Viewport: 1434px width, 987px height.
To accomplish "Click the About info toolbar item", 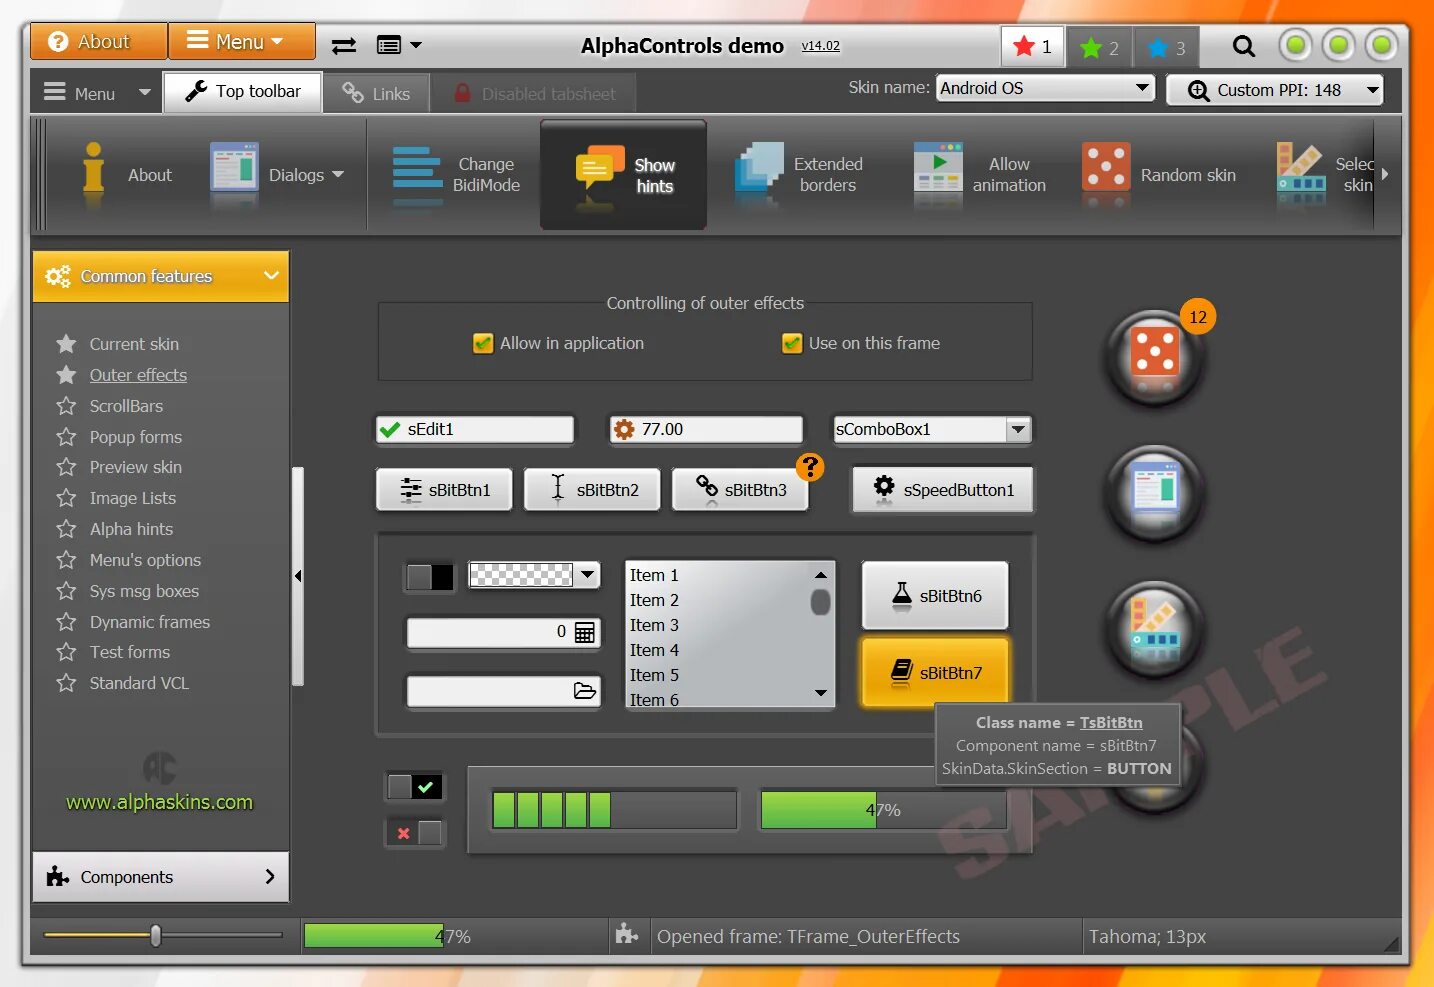I will (126, 175).
